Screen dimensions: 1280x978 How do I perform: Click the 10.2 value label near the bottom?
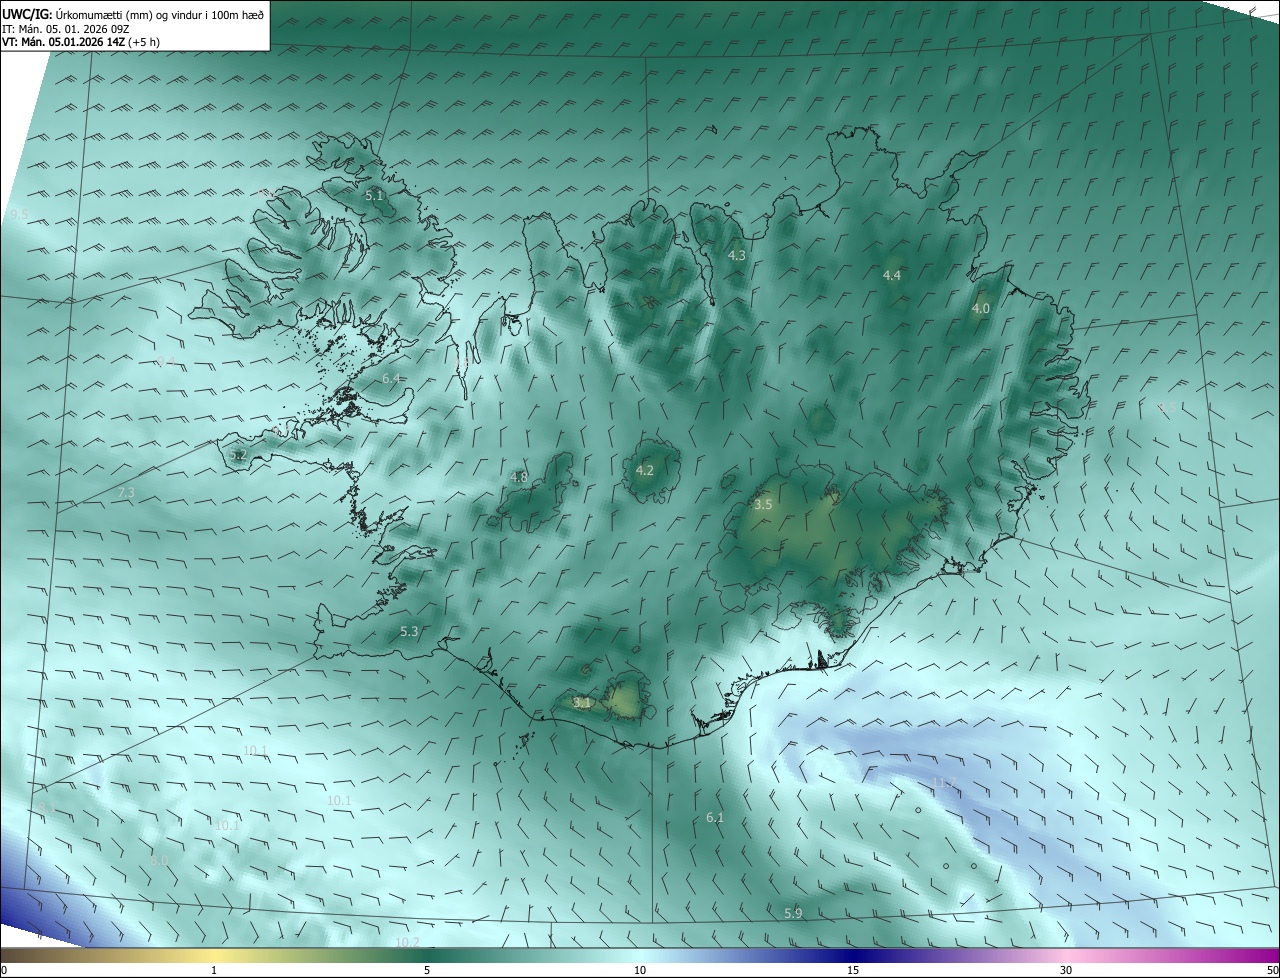(407, 943)
